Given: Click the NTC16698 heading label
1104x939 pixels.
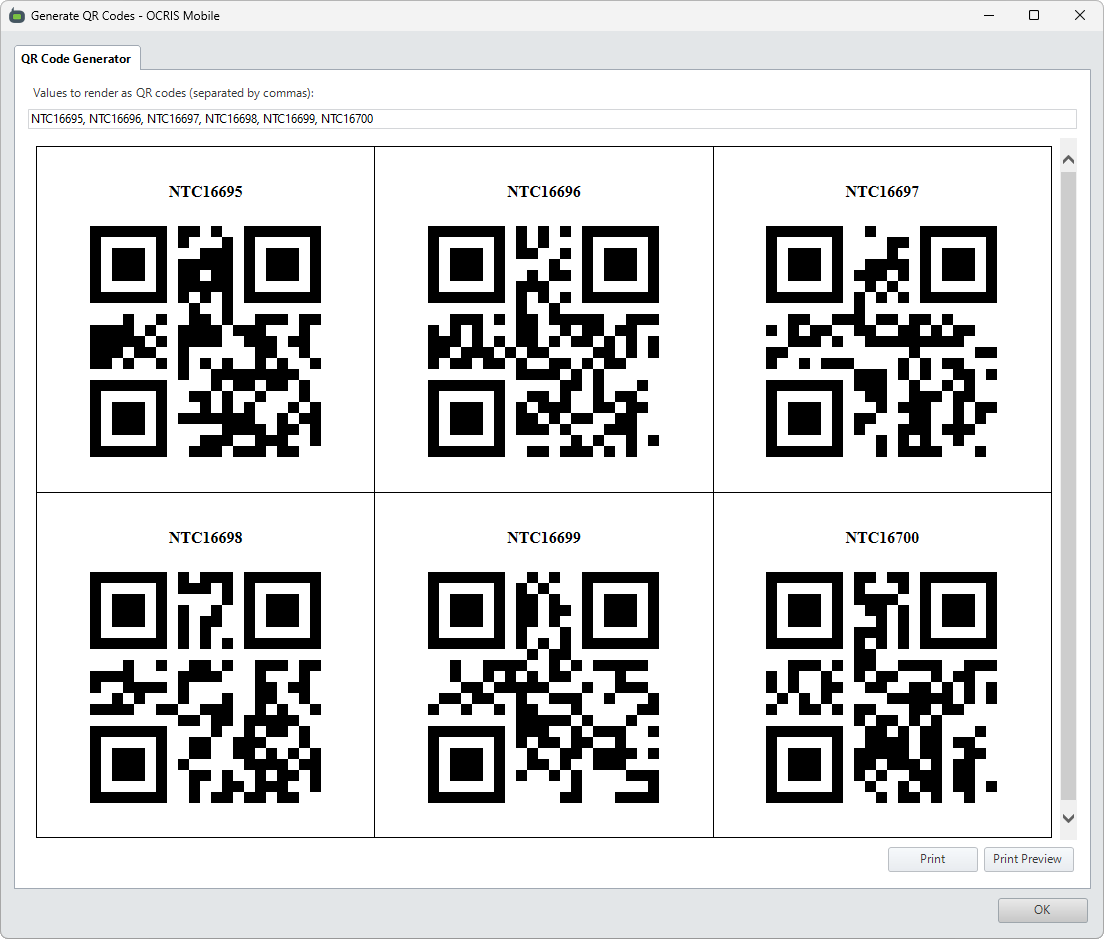Looking at the screenshot, I should tap(206, 538).
